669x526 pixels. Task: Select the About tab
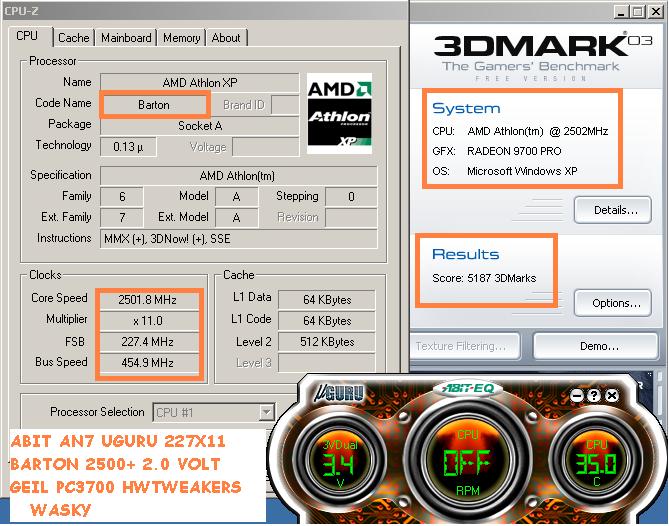[x=226, y=38]
